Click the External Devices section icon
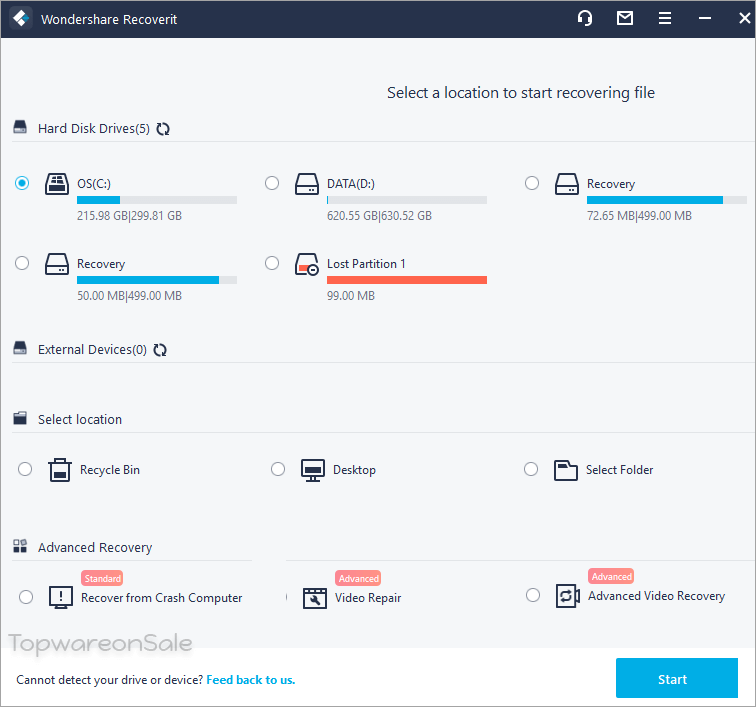The width and height of the screenshot is (756, 707). [x=20, y=348]
